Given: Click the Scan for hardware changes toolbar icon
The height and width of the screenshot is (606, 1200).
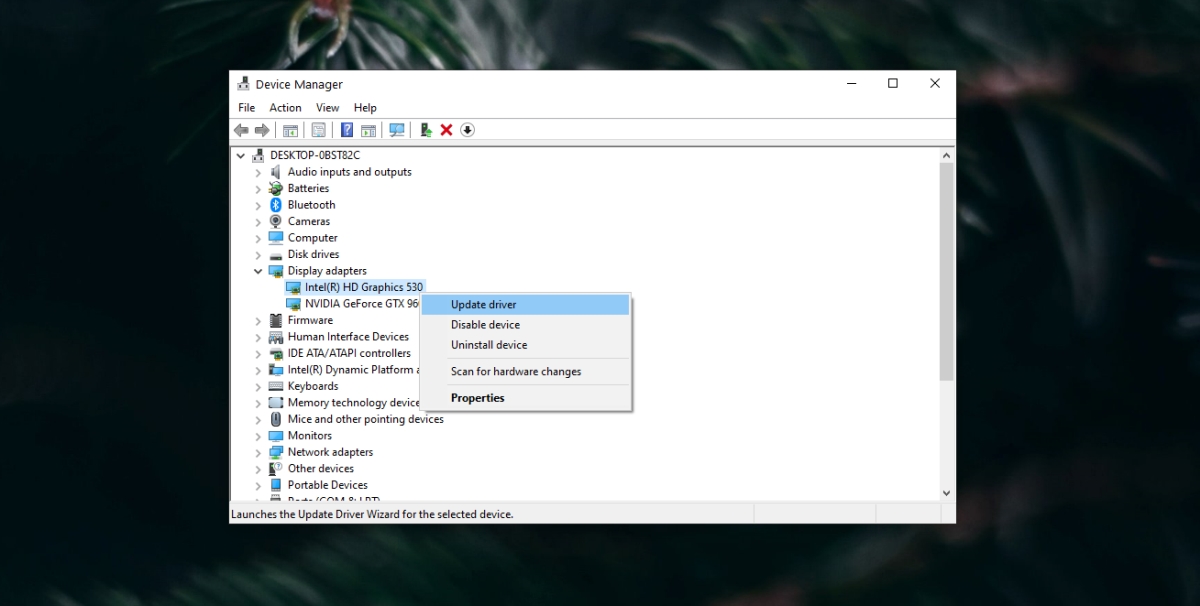Looking at the screenshot, I should tap(397, 130).
